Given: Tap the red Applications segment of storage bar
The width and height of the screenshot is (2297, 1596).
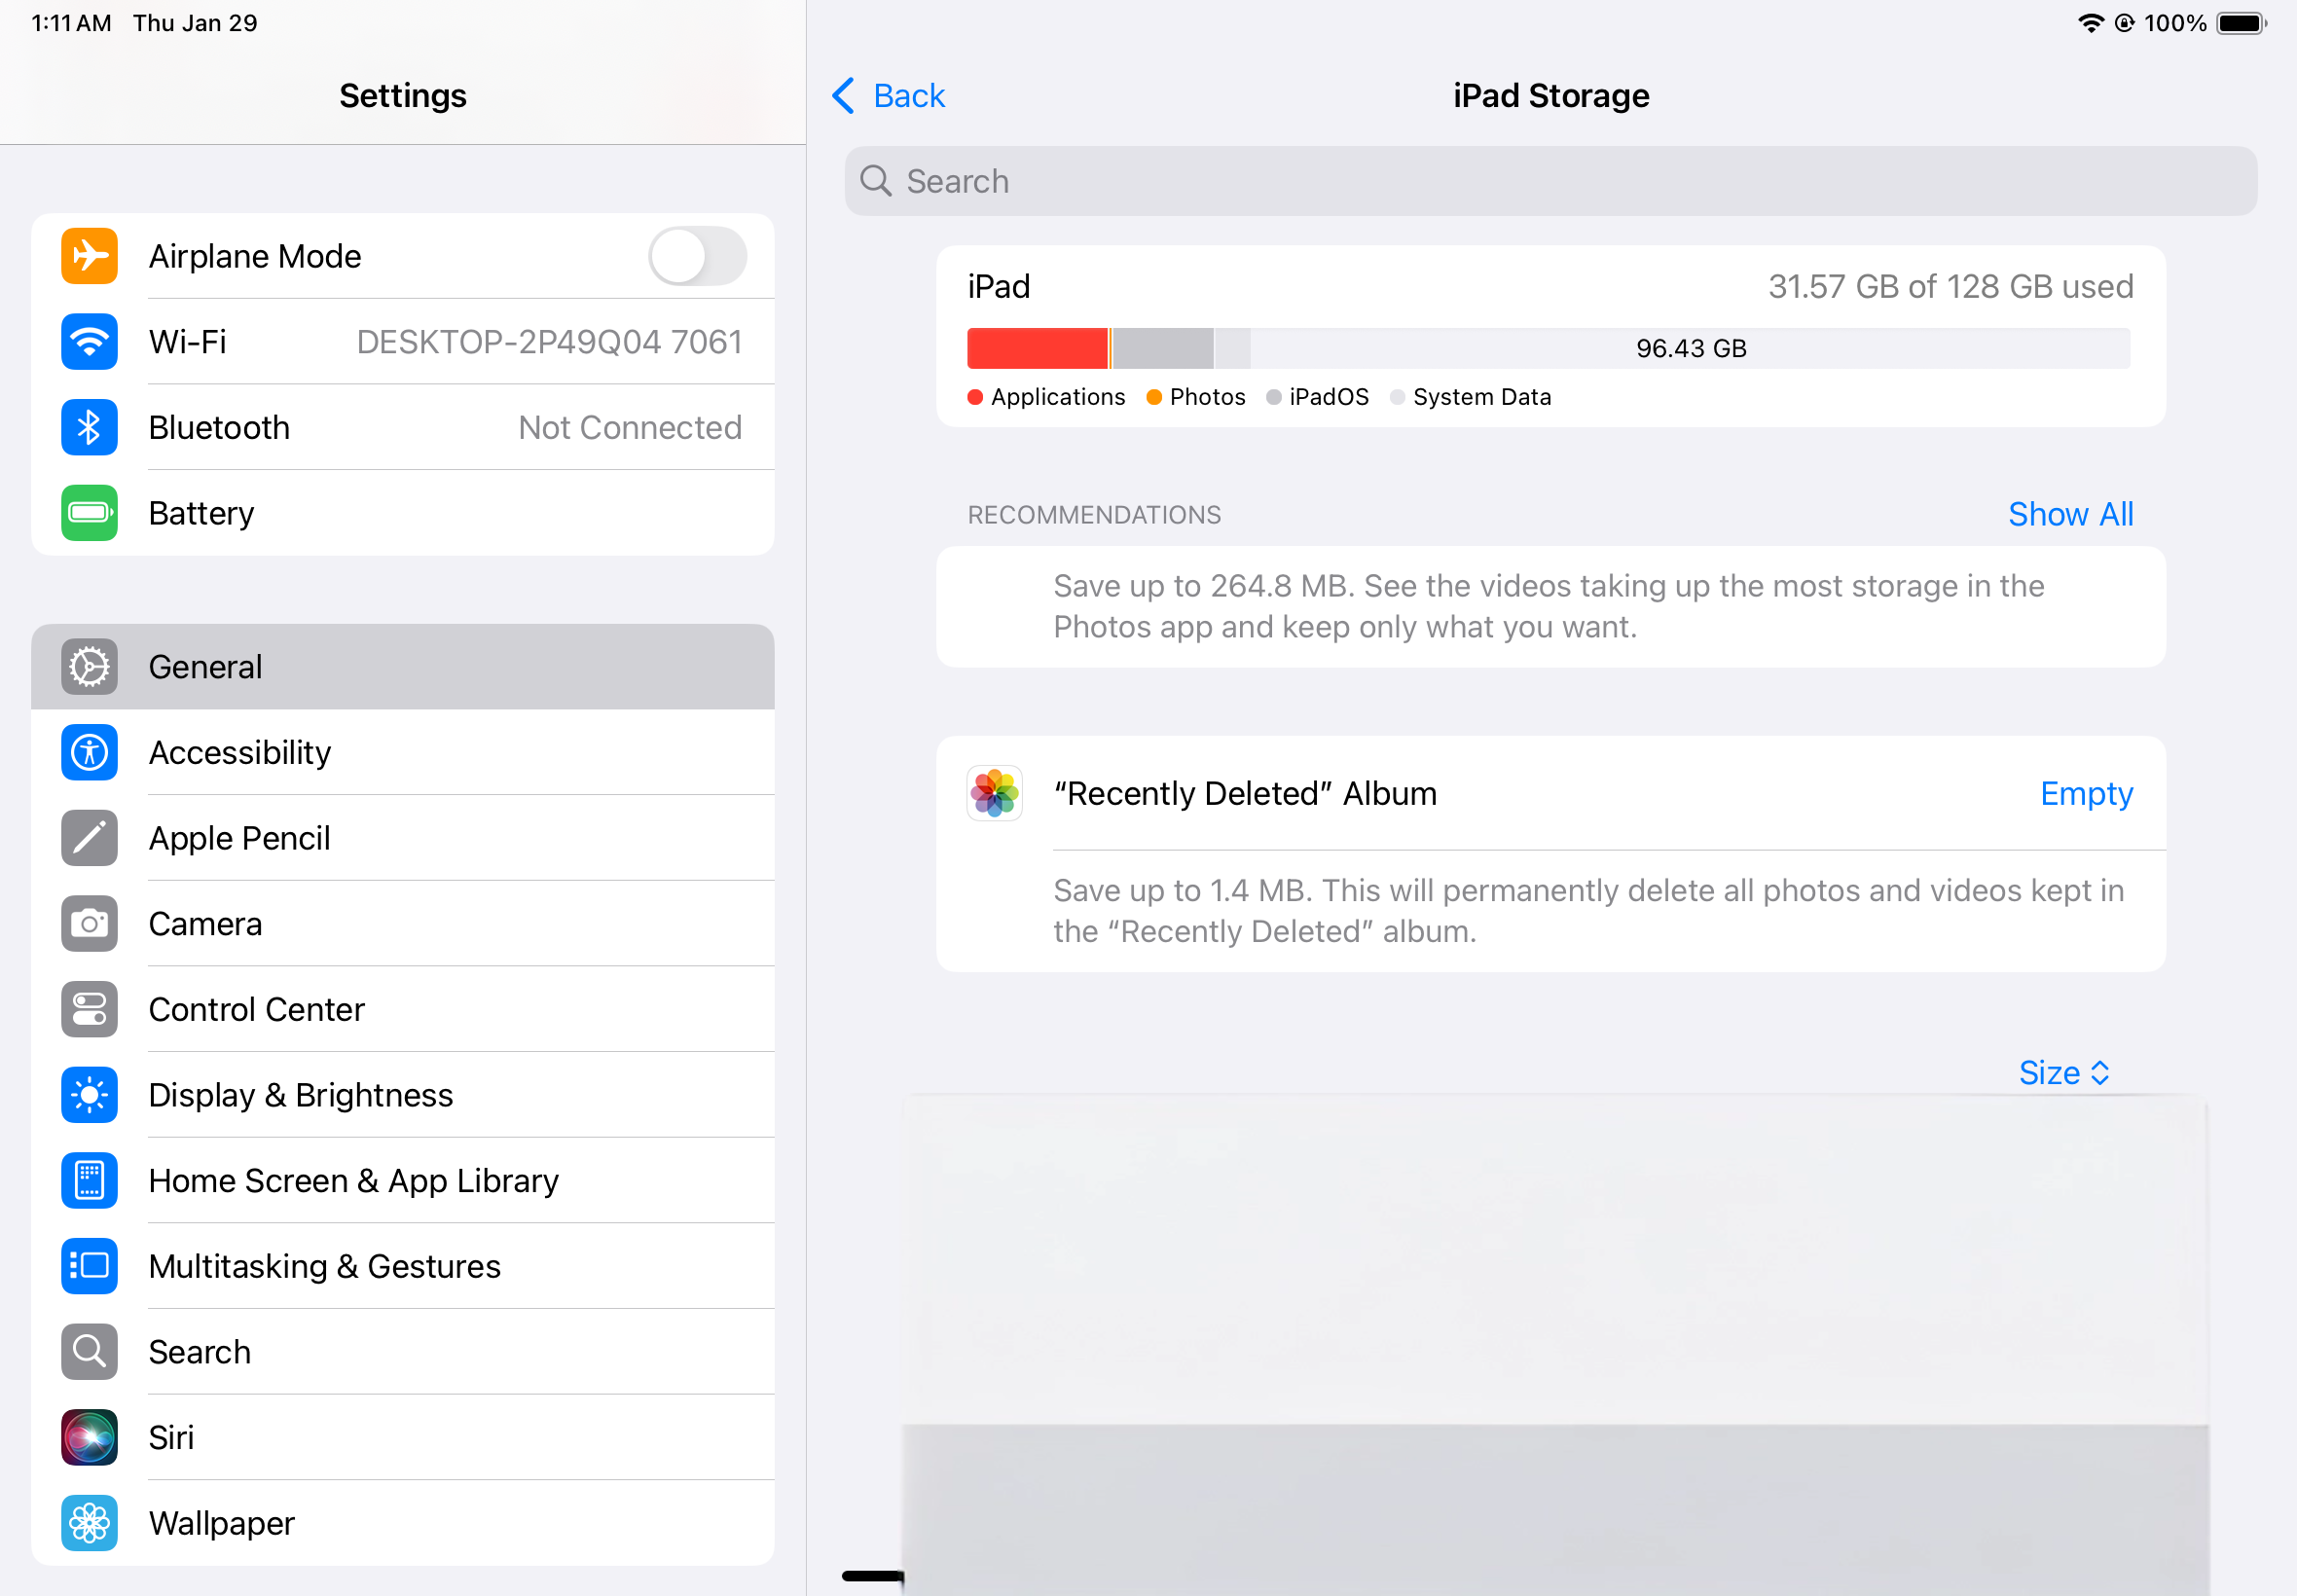Looking at the screenshot, I should 1037,348.
